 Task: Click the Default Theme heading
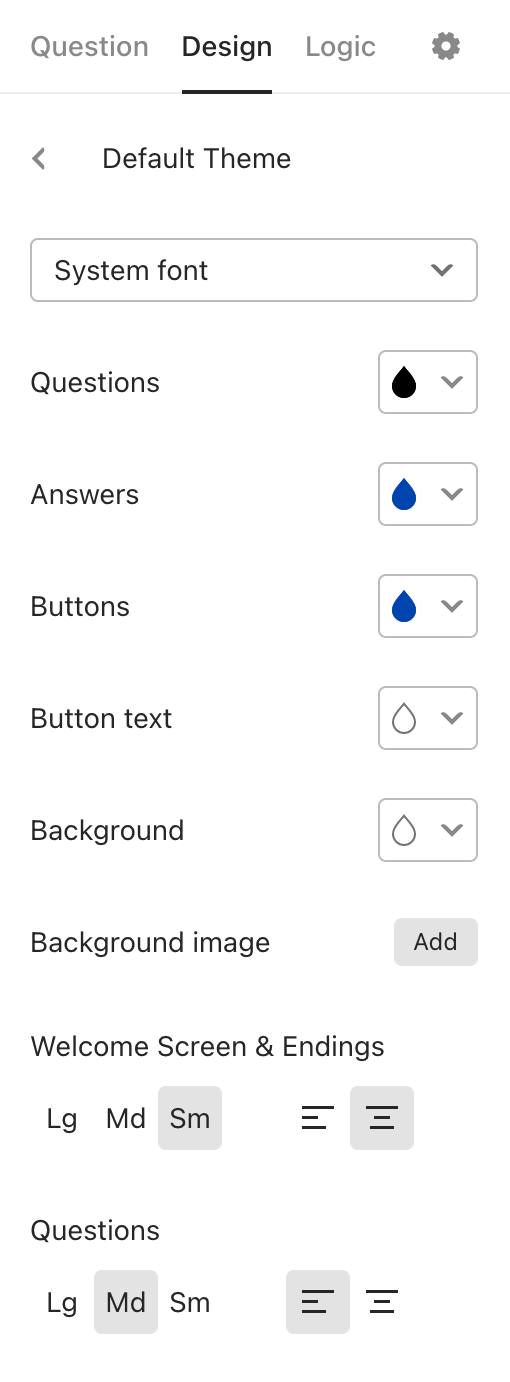[197, 158]
